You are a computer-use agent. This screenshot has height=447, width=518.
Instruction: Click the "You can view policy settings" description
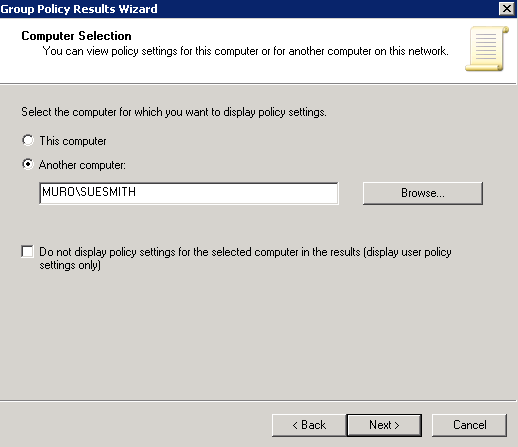click(x=245, y=51)
